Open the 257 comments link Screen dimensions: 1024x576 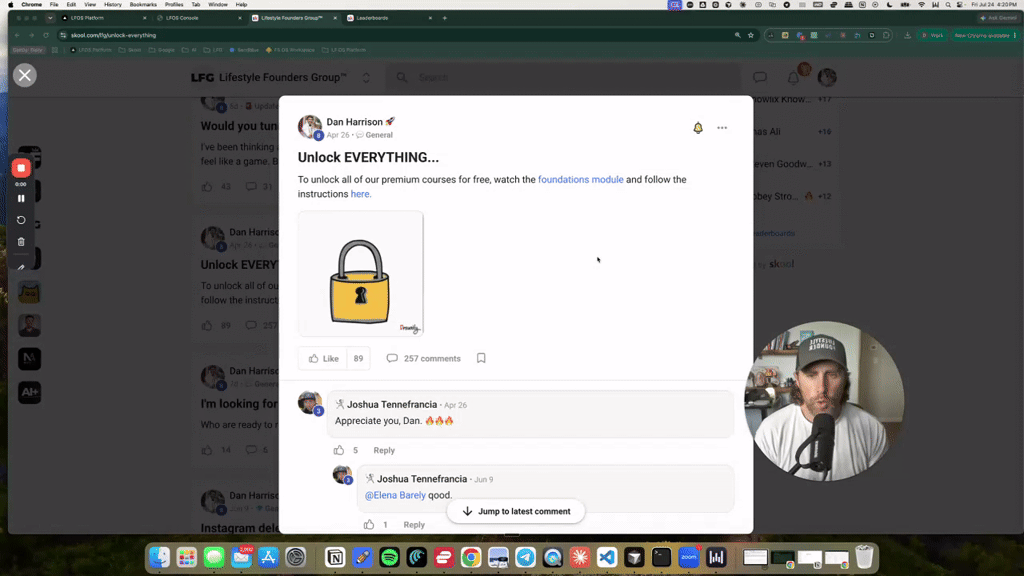(424, 359)
